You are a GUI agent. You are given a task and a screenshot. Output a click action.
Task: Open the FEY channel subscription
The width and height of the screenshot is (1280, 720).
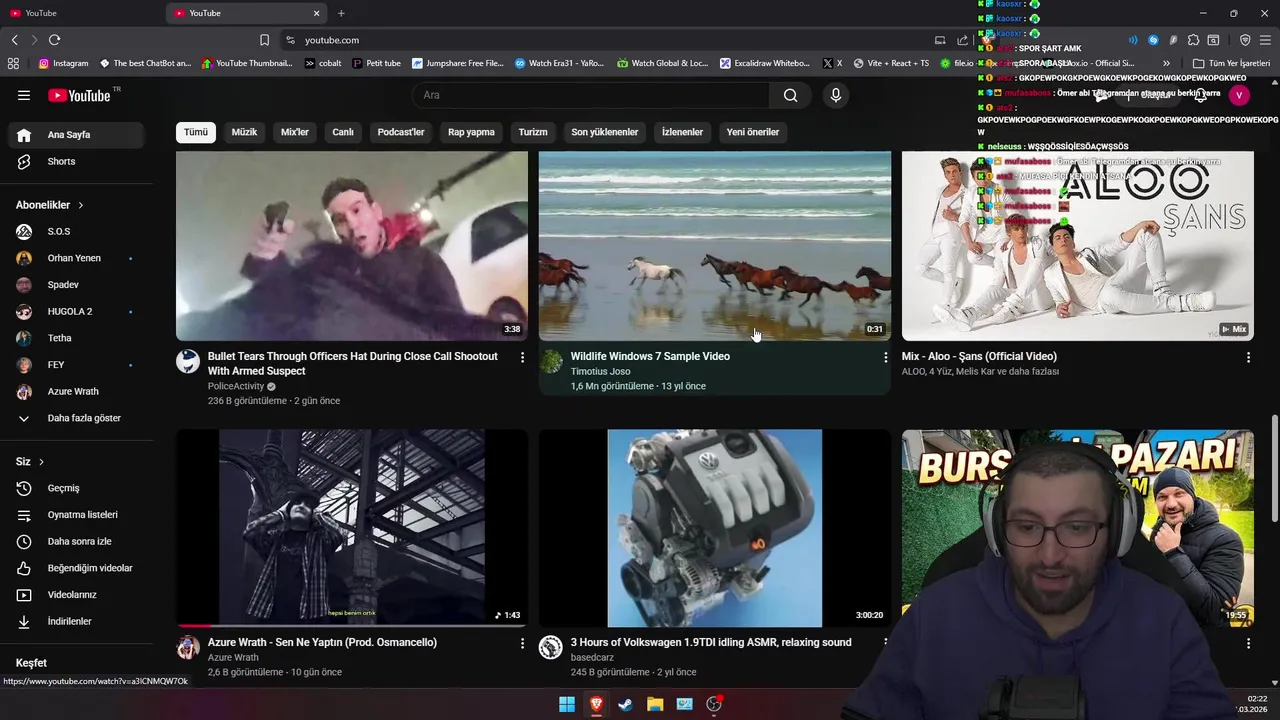coord(77,365)
